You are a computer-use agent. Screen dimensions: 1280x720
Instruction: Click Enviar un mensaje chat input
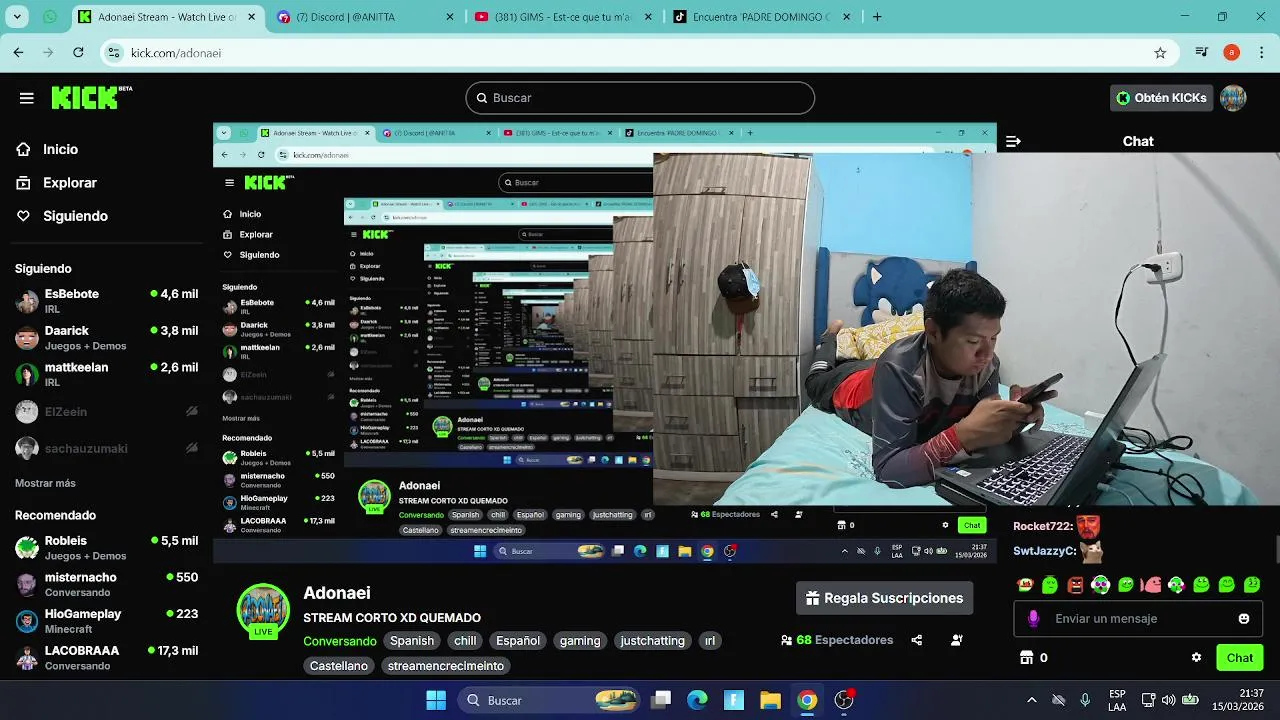pyautogui.click(x=1138, y=618)
